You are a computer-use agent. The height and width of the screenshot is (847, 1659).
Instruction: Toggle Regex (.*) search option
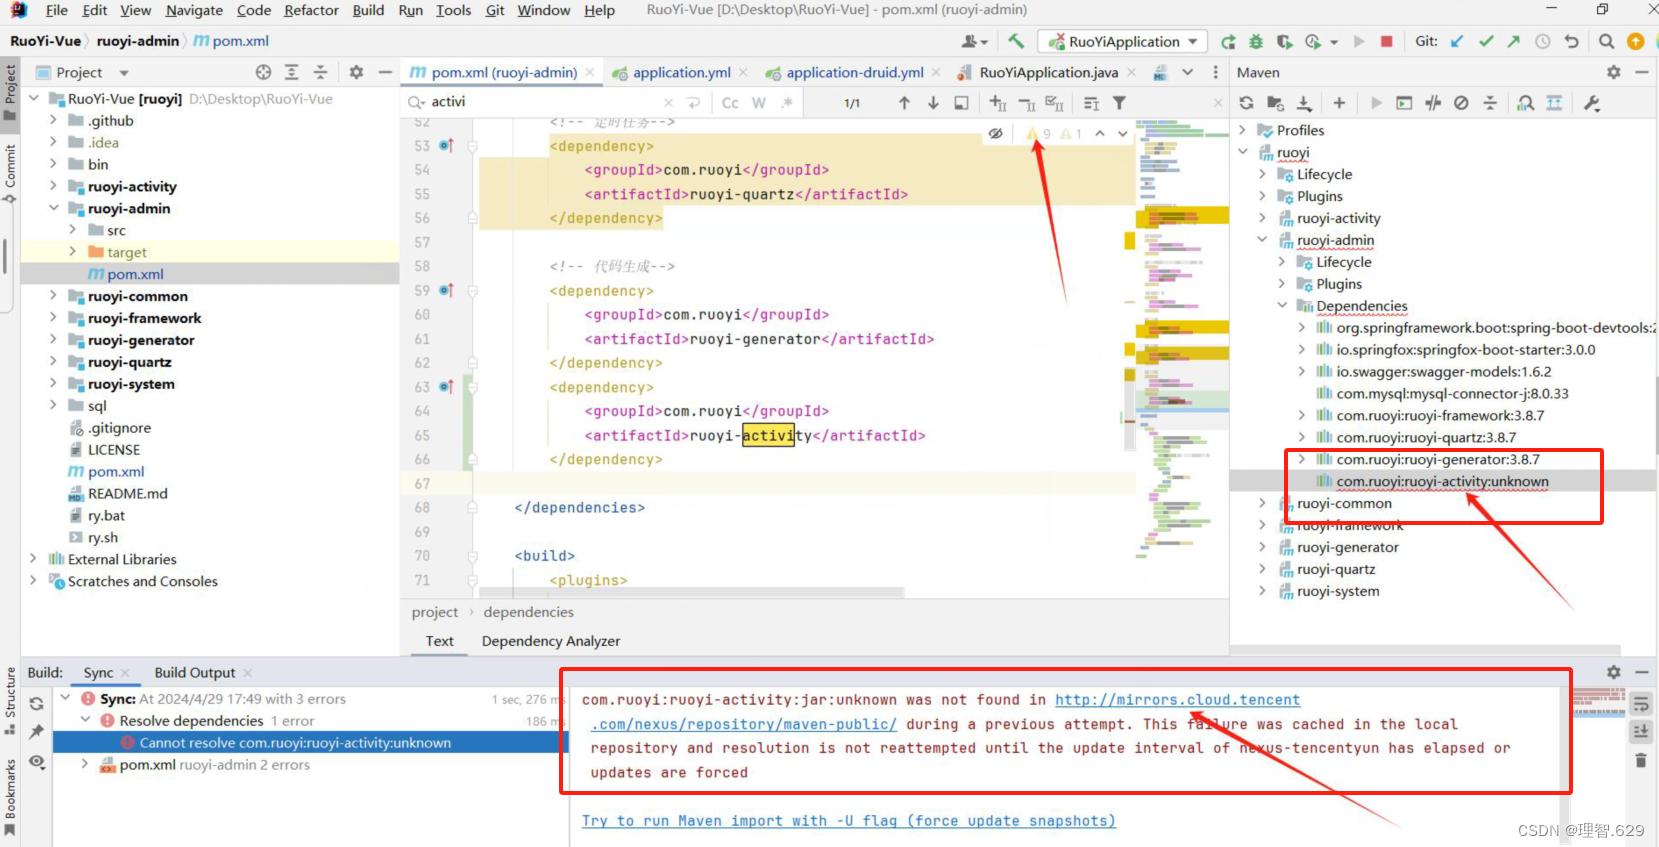coord(787,103)
